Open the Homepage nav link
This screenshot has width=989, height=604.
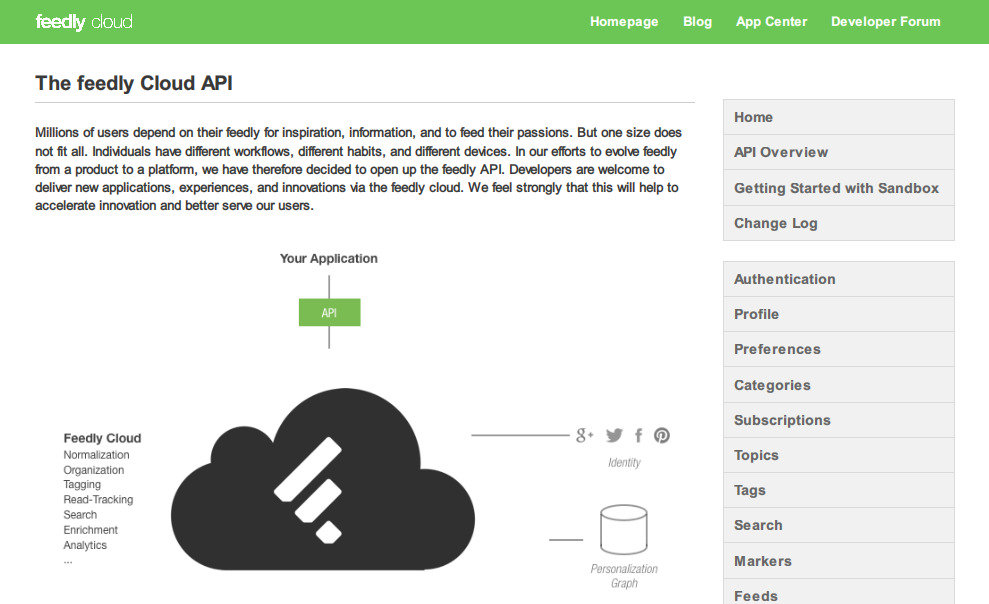pyautogui.click(x=624, y=21)
